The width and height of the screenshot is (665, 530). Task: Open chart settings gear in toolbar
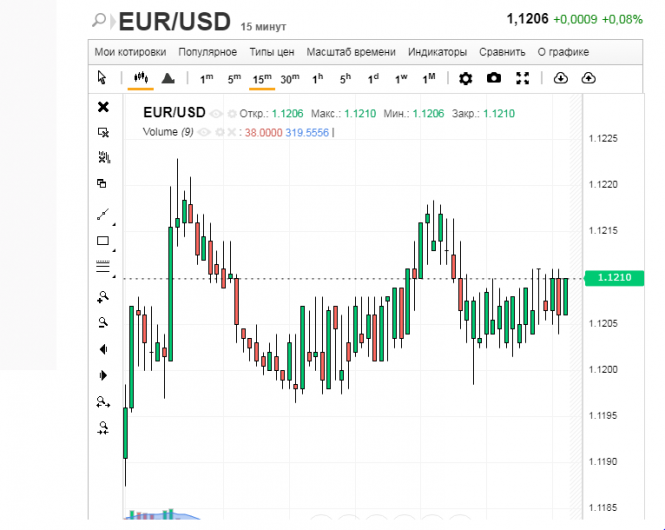point(466,78)
